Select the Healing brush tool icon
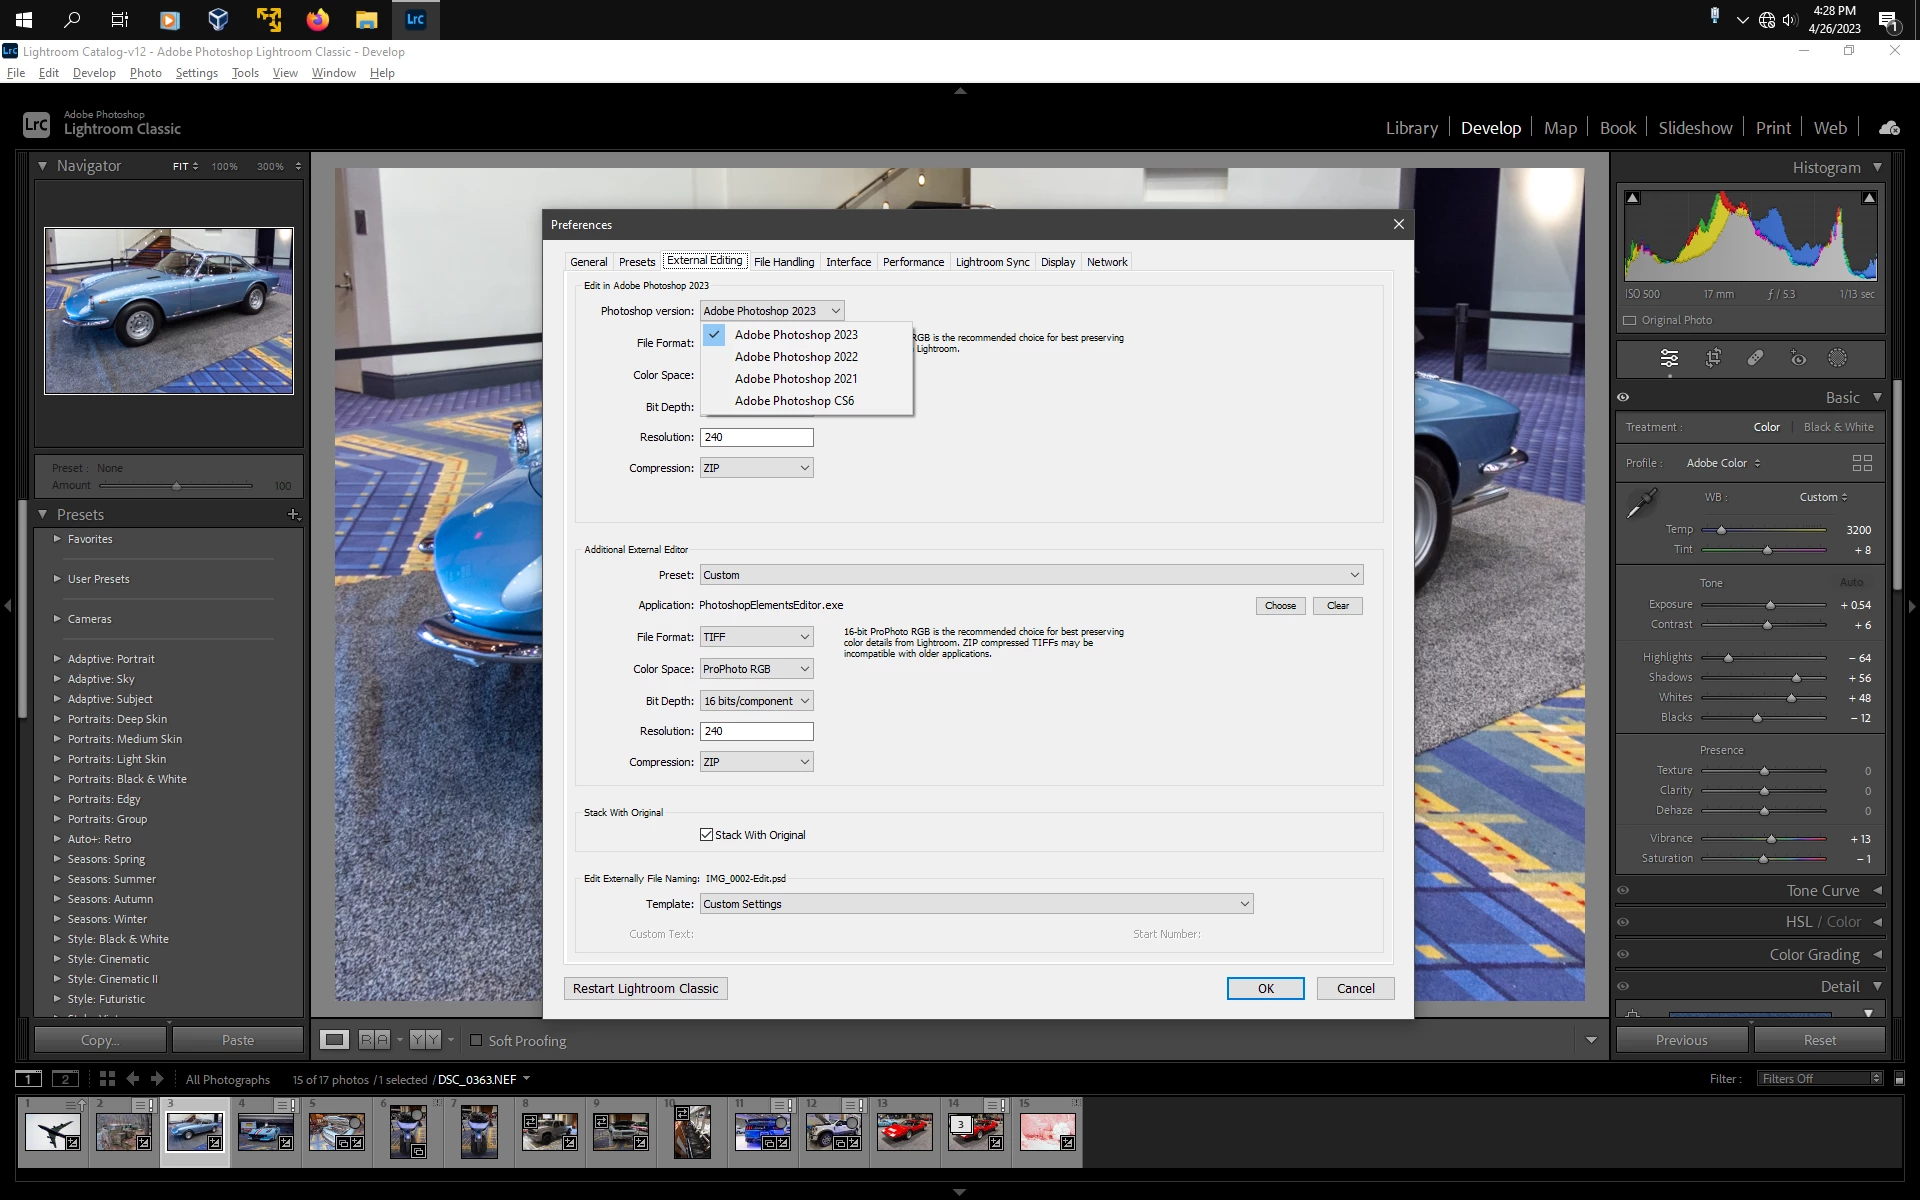The image size is (1920, 1200). pyautogui.click(x=1755, y=358)
